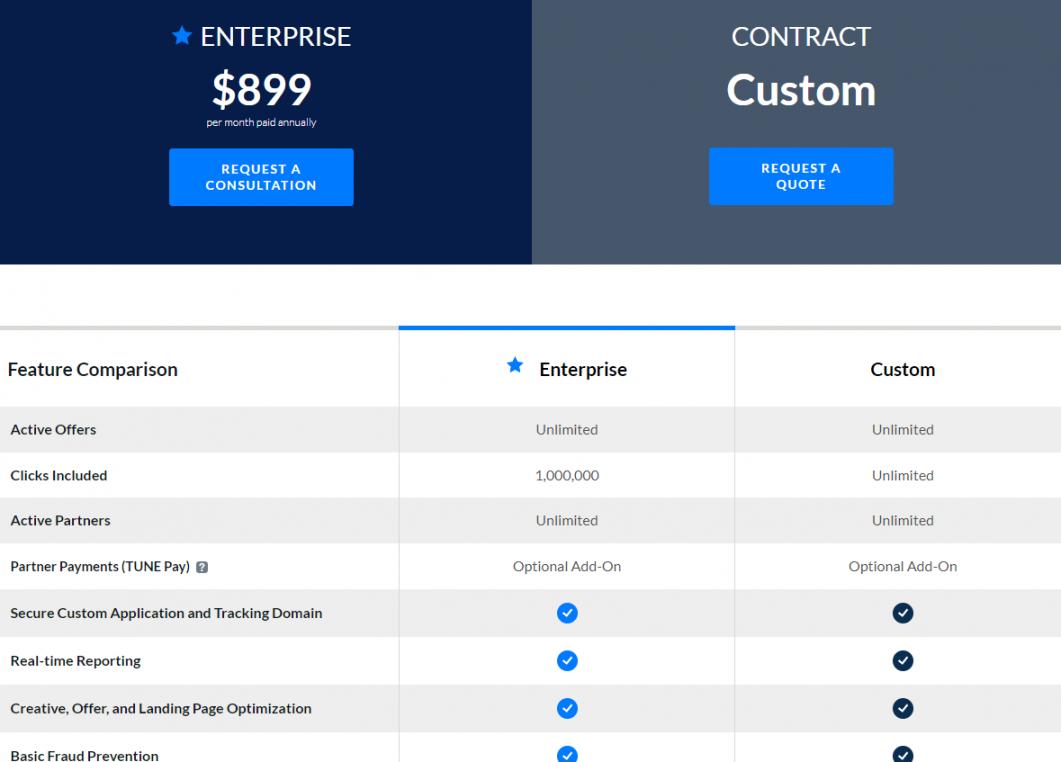
Task: Click the blue star next to Enterprise column
Action: pyautogui.click(x=515, y=366)
